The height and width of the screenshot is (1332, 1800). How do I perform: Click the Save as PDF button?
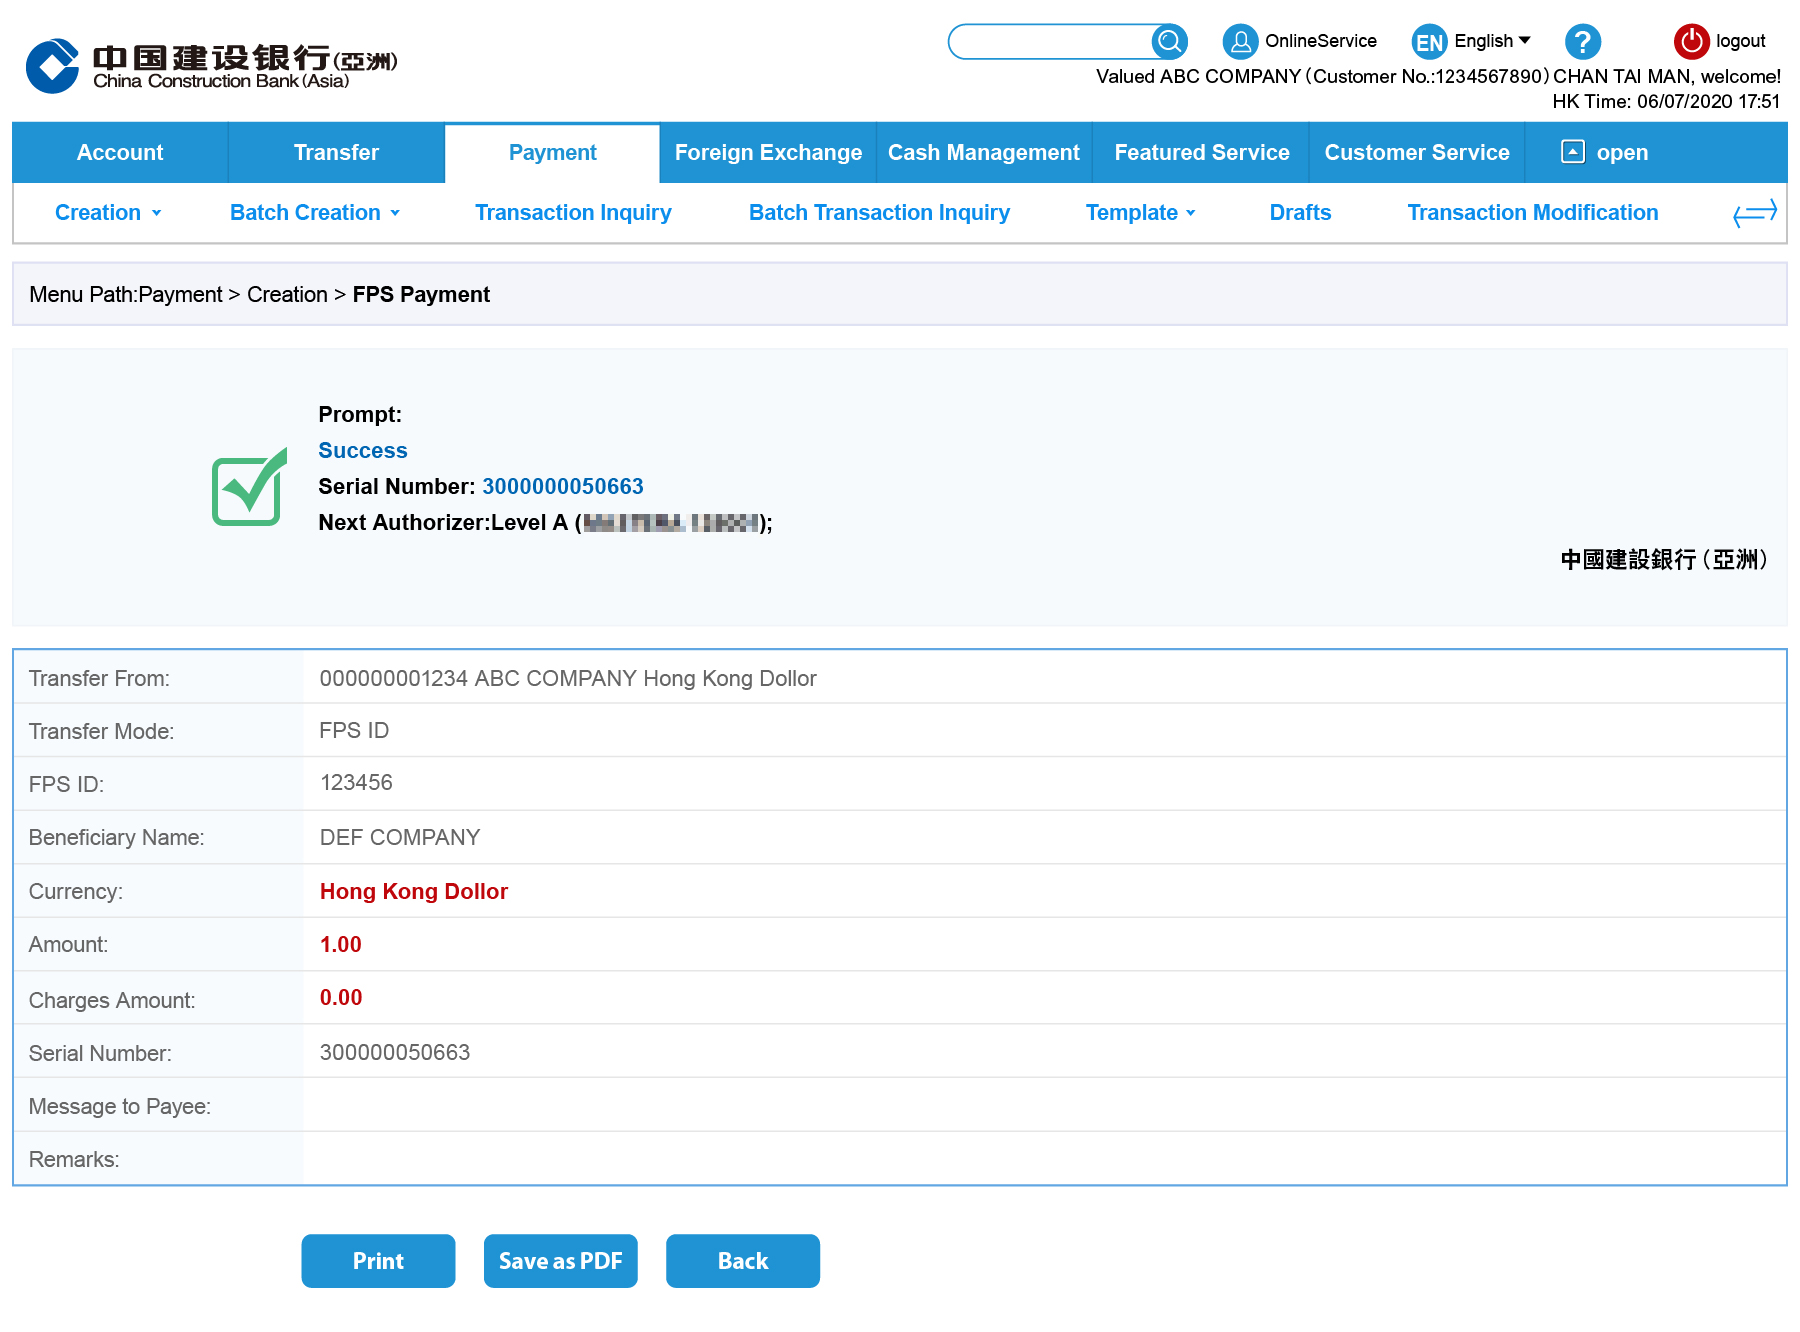[x=561, y=1261]
